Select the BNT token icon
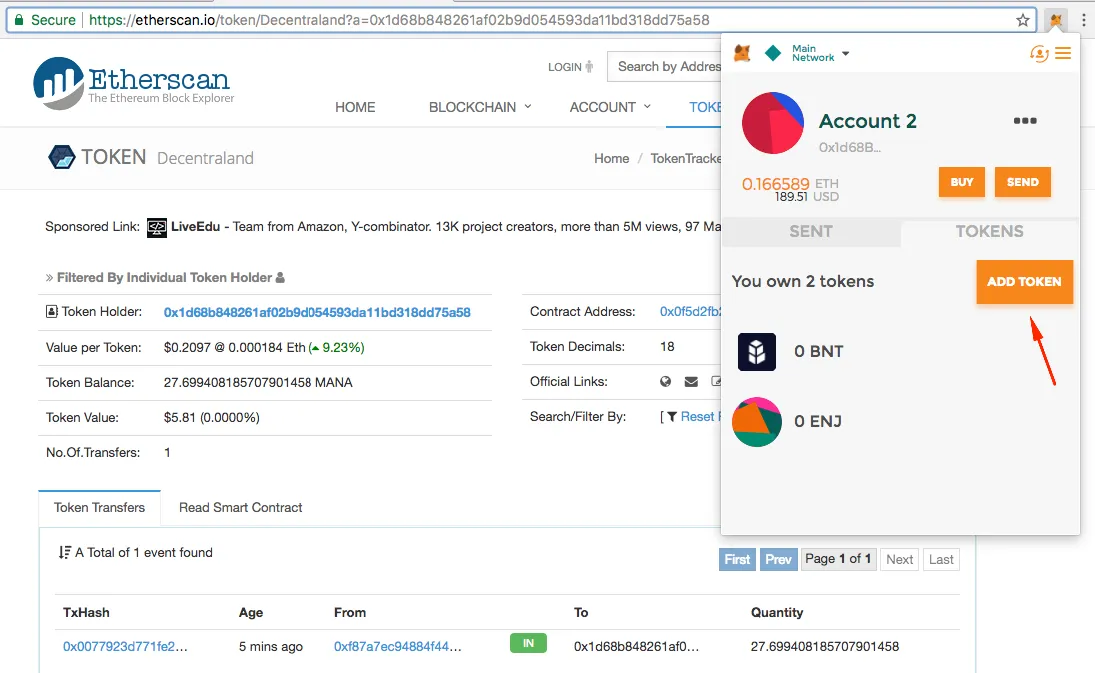Screen dimensions: 1095x673 [x=757, y=352]
